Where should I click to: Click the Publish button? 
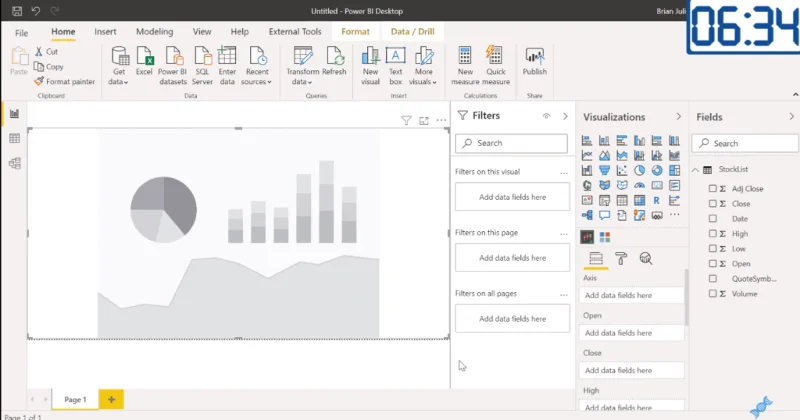click(534, 61)
